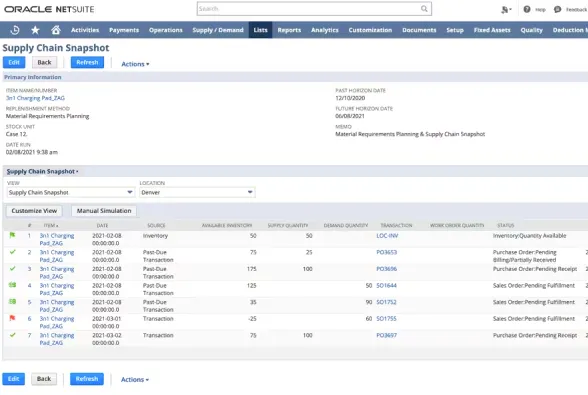Click the green status icon on row 5
Screen dimensions: 588x395
tap(12, 302)
